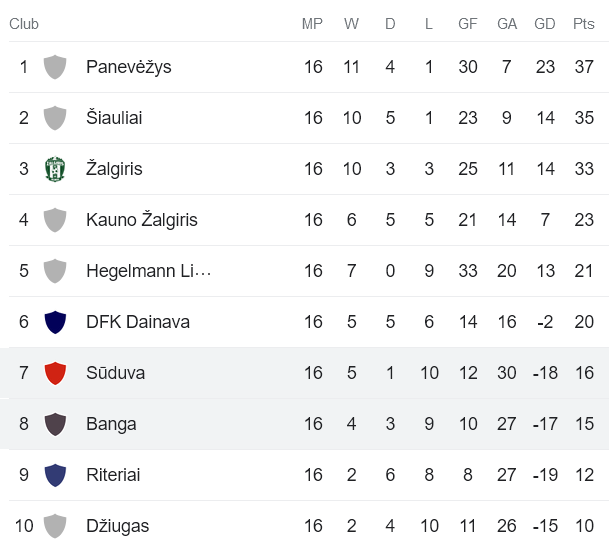Click the MP column header

coord(312,24)
